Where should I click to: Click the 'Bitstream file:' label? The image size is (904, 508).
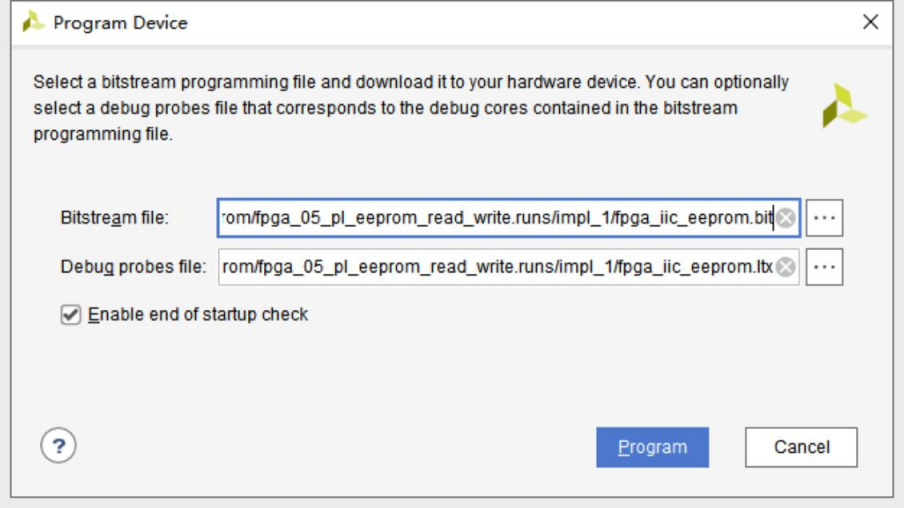115,218
